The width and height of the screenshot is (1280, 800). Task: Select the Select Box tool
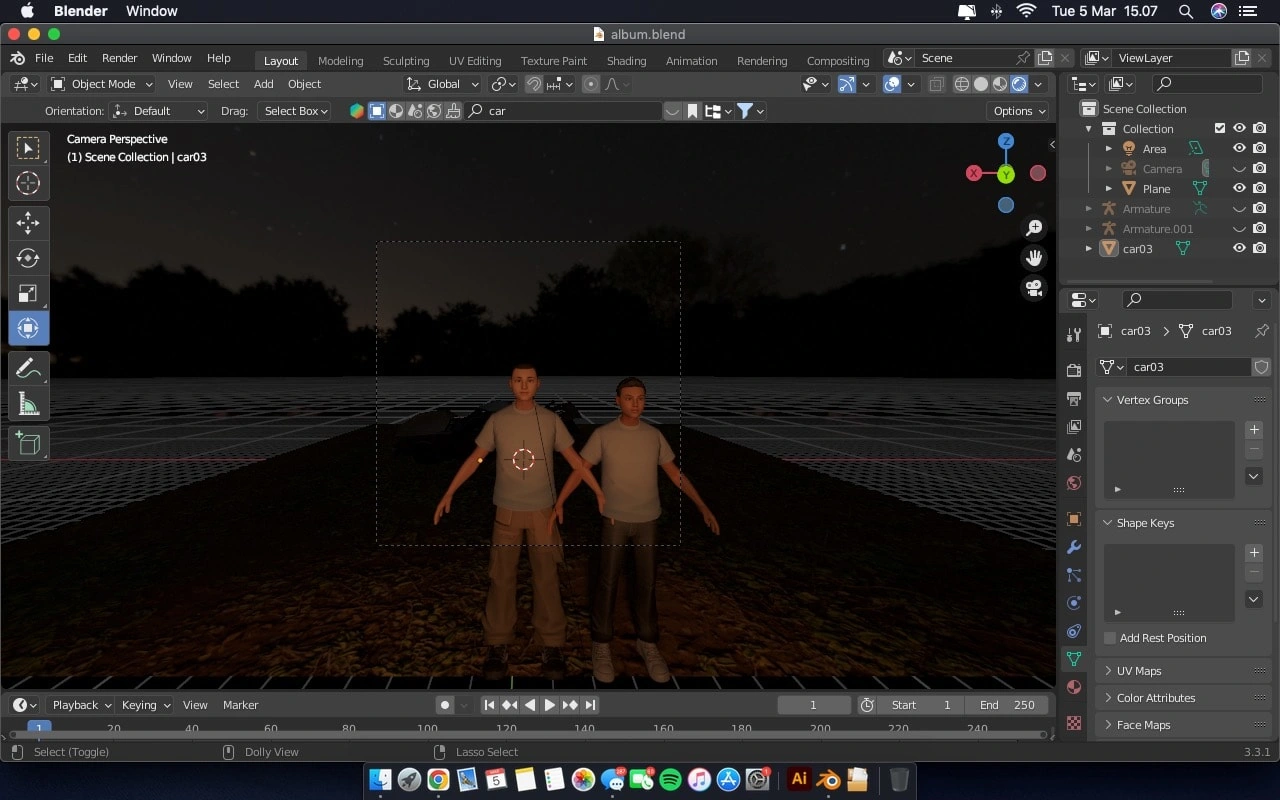[28, 148]
